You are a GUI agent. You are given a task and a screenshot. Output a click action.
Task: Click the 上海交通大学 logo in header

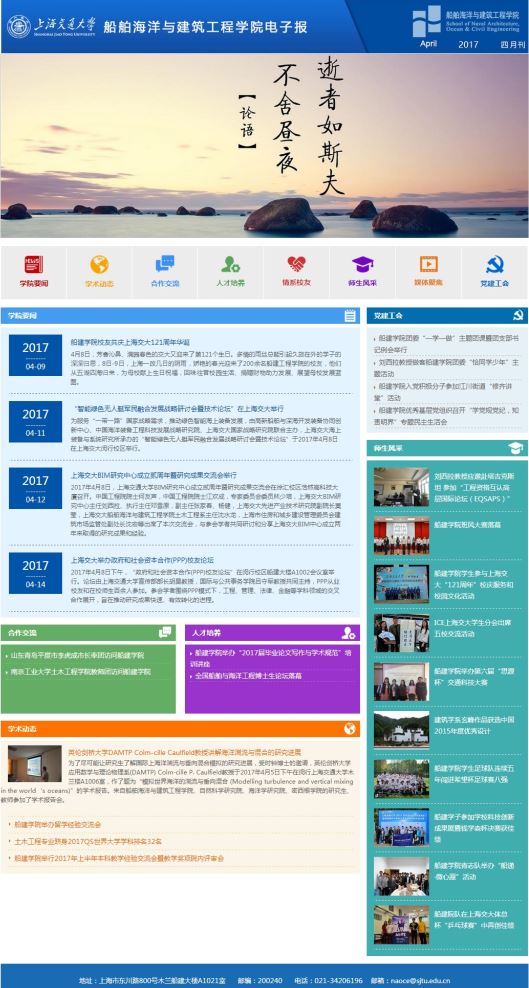point(51,26)
